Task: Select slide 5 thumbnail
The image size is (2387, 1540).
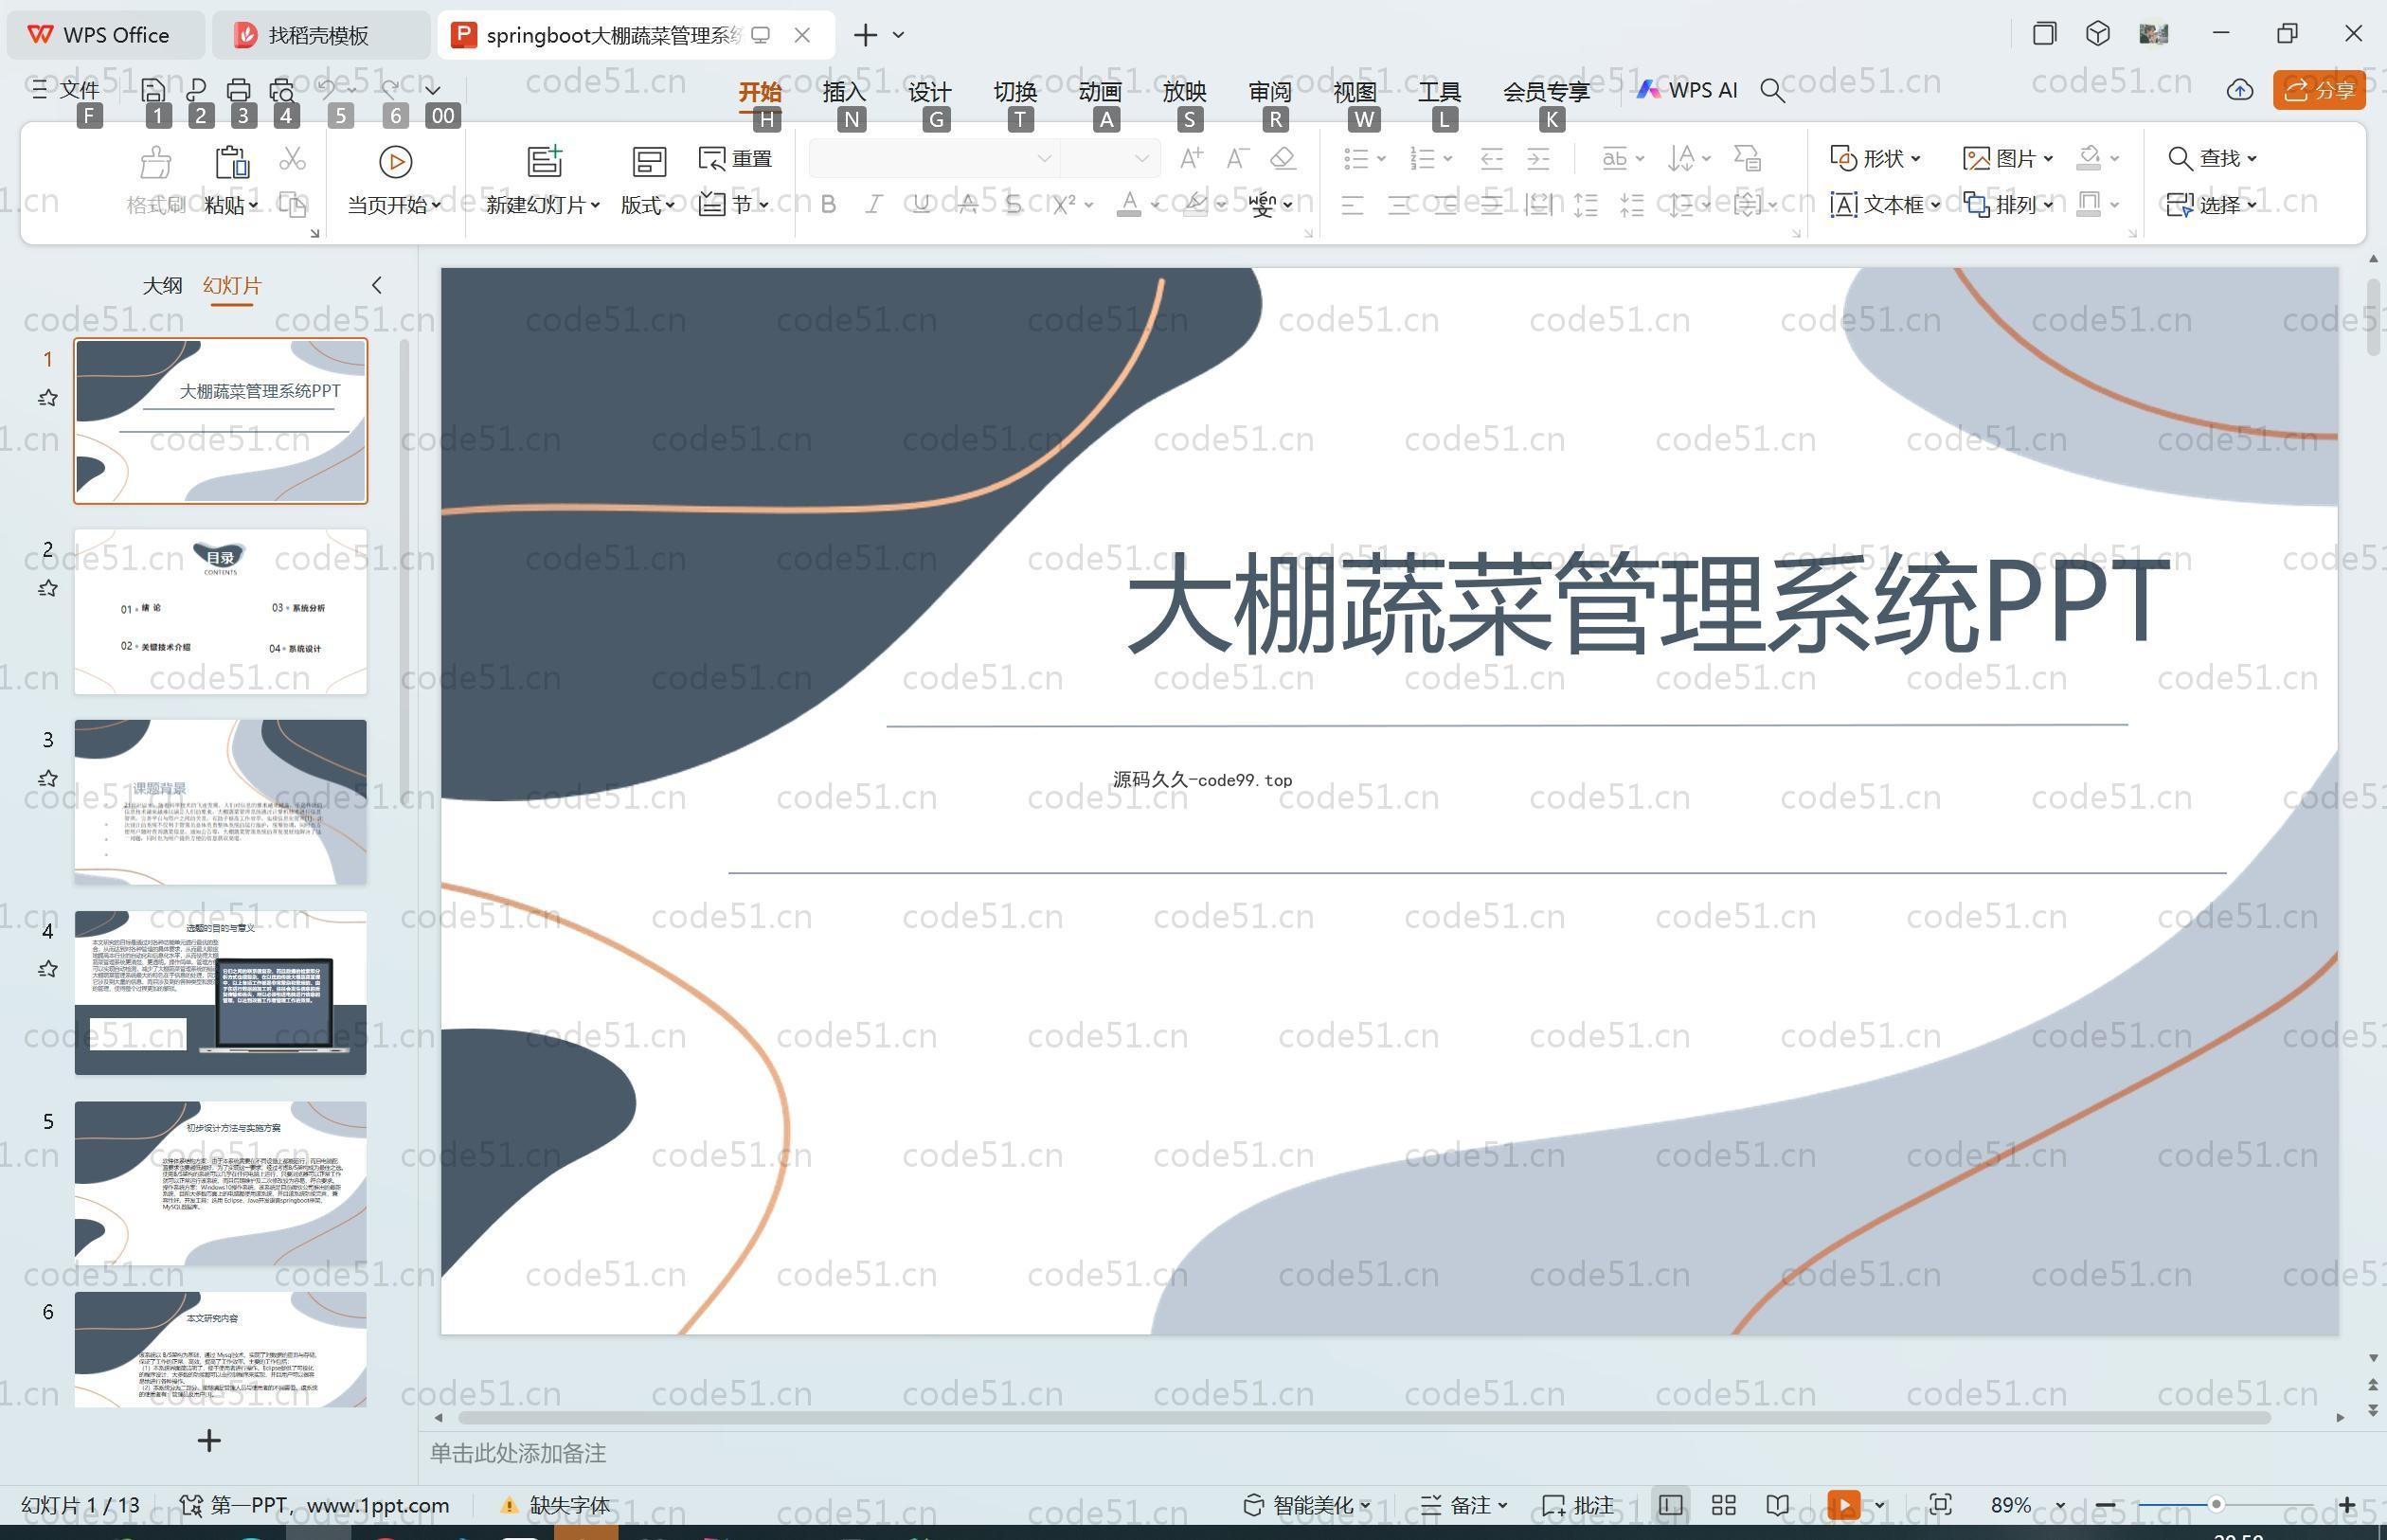Action: pos(220,1183)
